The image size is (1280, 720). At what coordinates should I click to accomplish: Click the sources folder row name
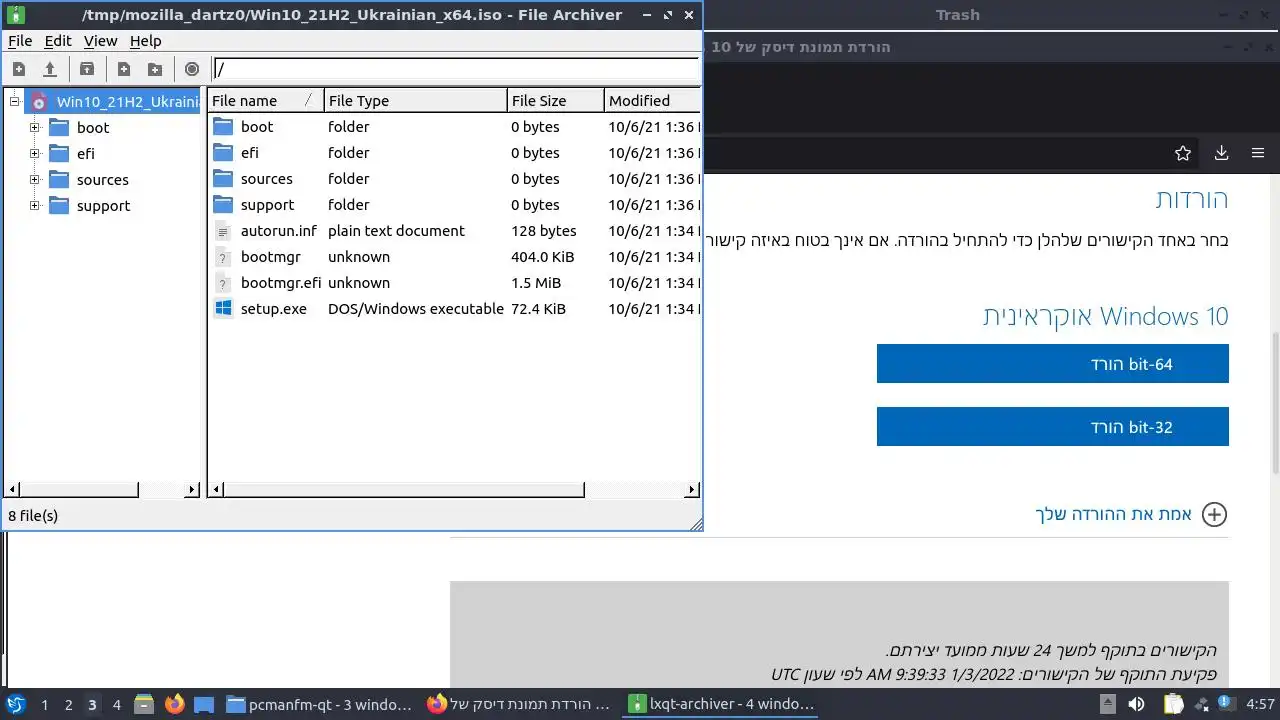(x=267, y=179)
